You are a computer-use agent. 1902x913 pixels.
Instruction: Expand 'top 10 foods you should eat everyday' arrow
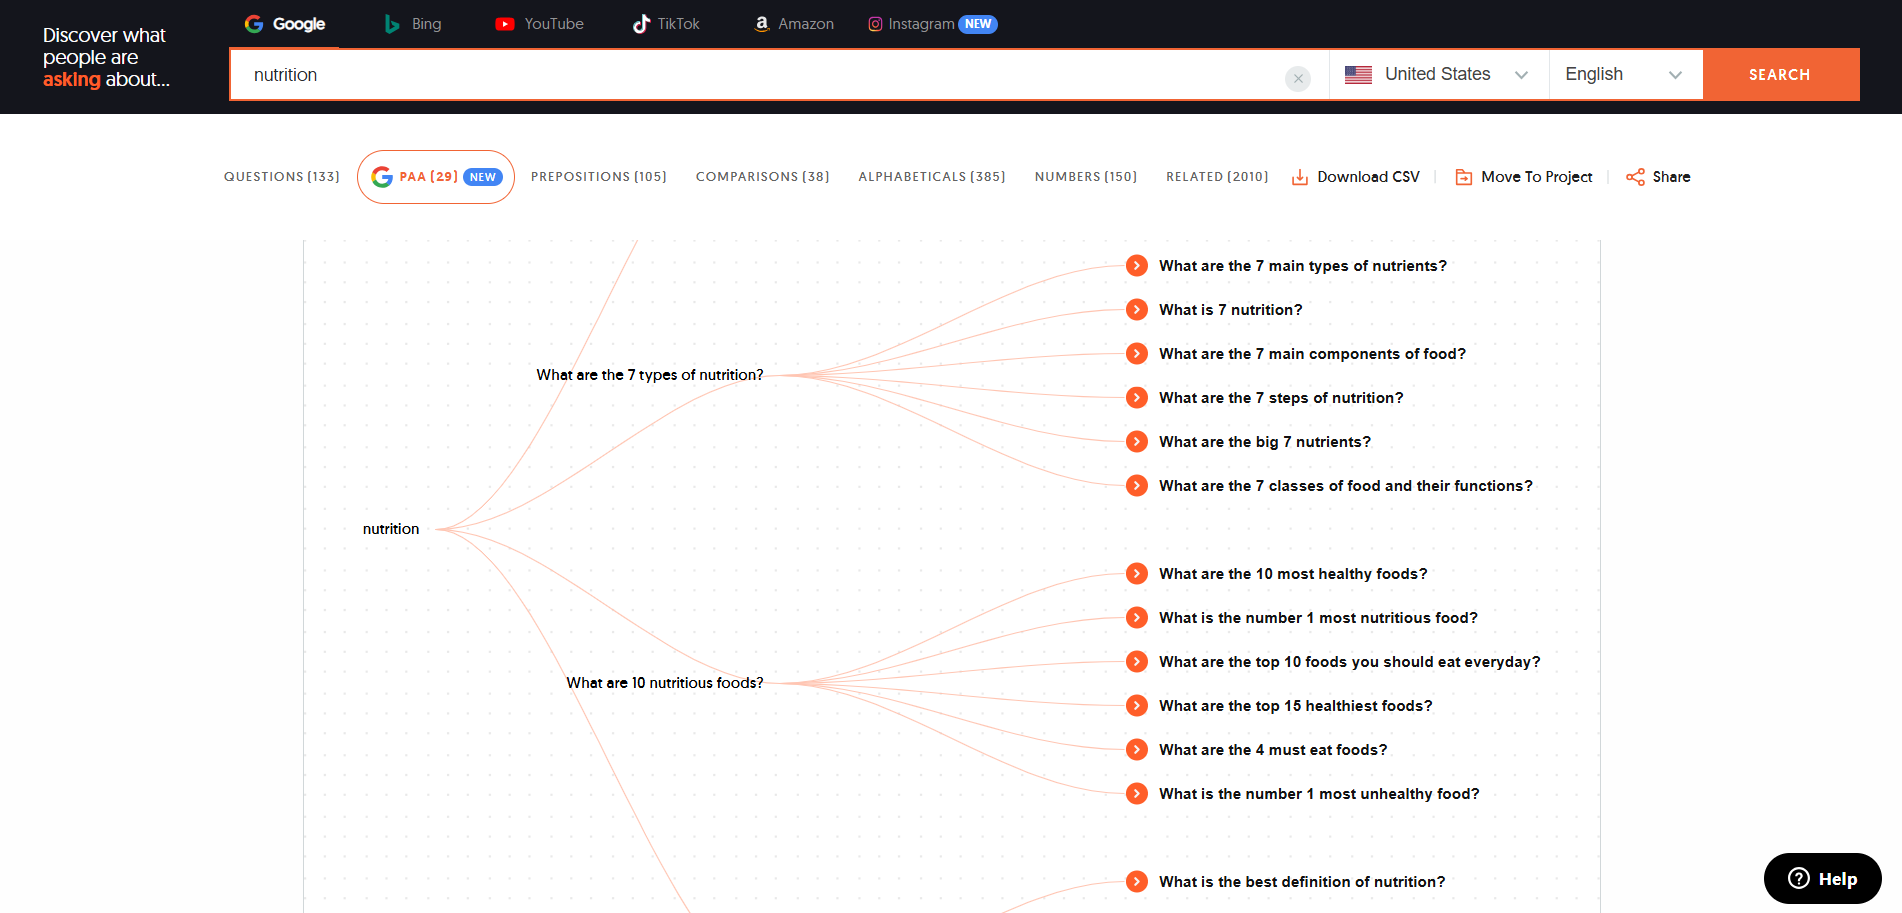[x=1137, y=662]
